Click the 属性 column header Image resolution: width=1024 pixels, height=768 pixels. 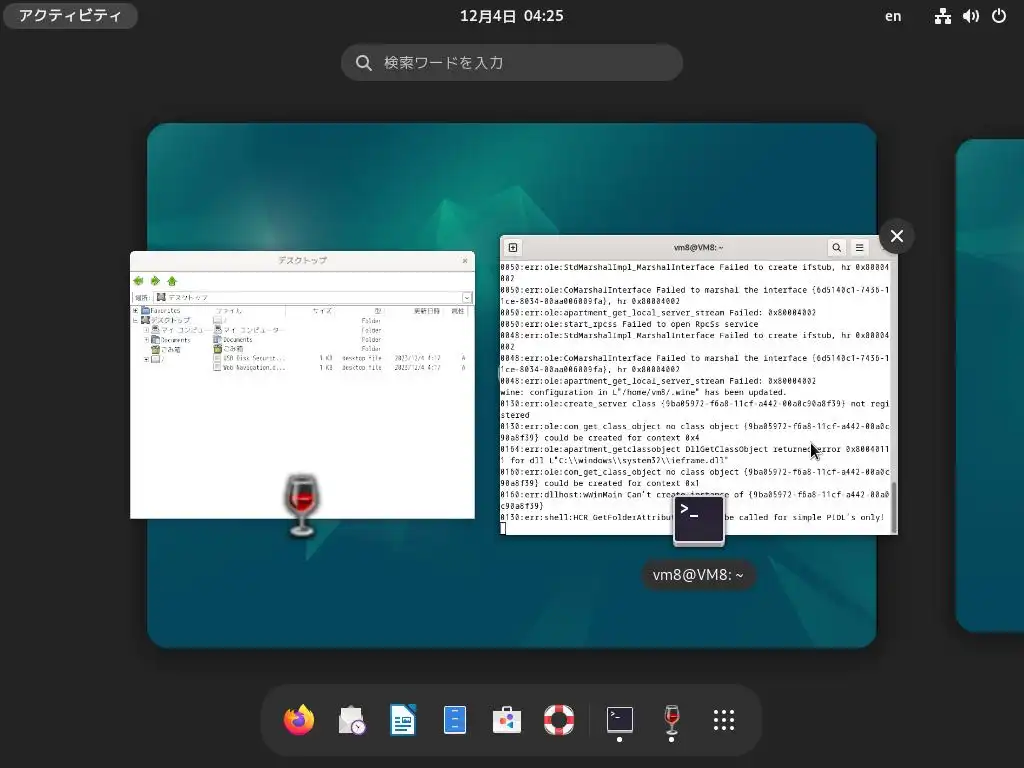[458, 311]
